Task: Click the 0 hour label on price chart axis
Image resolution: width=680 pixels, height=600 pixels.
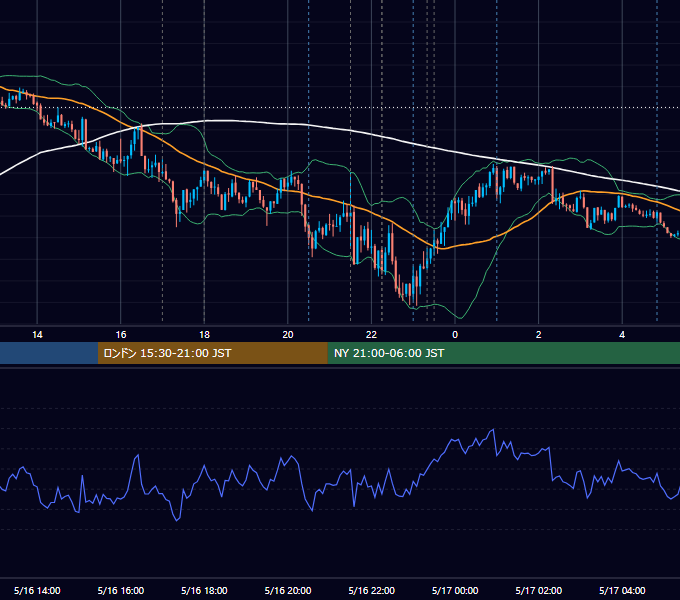Action: coord(455,335)
